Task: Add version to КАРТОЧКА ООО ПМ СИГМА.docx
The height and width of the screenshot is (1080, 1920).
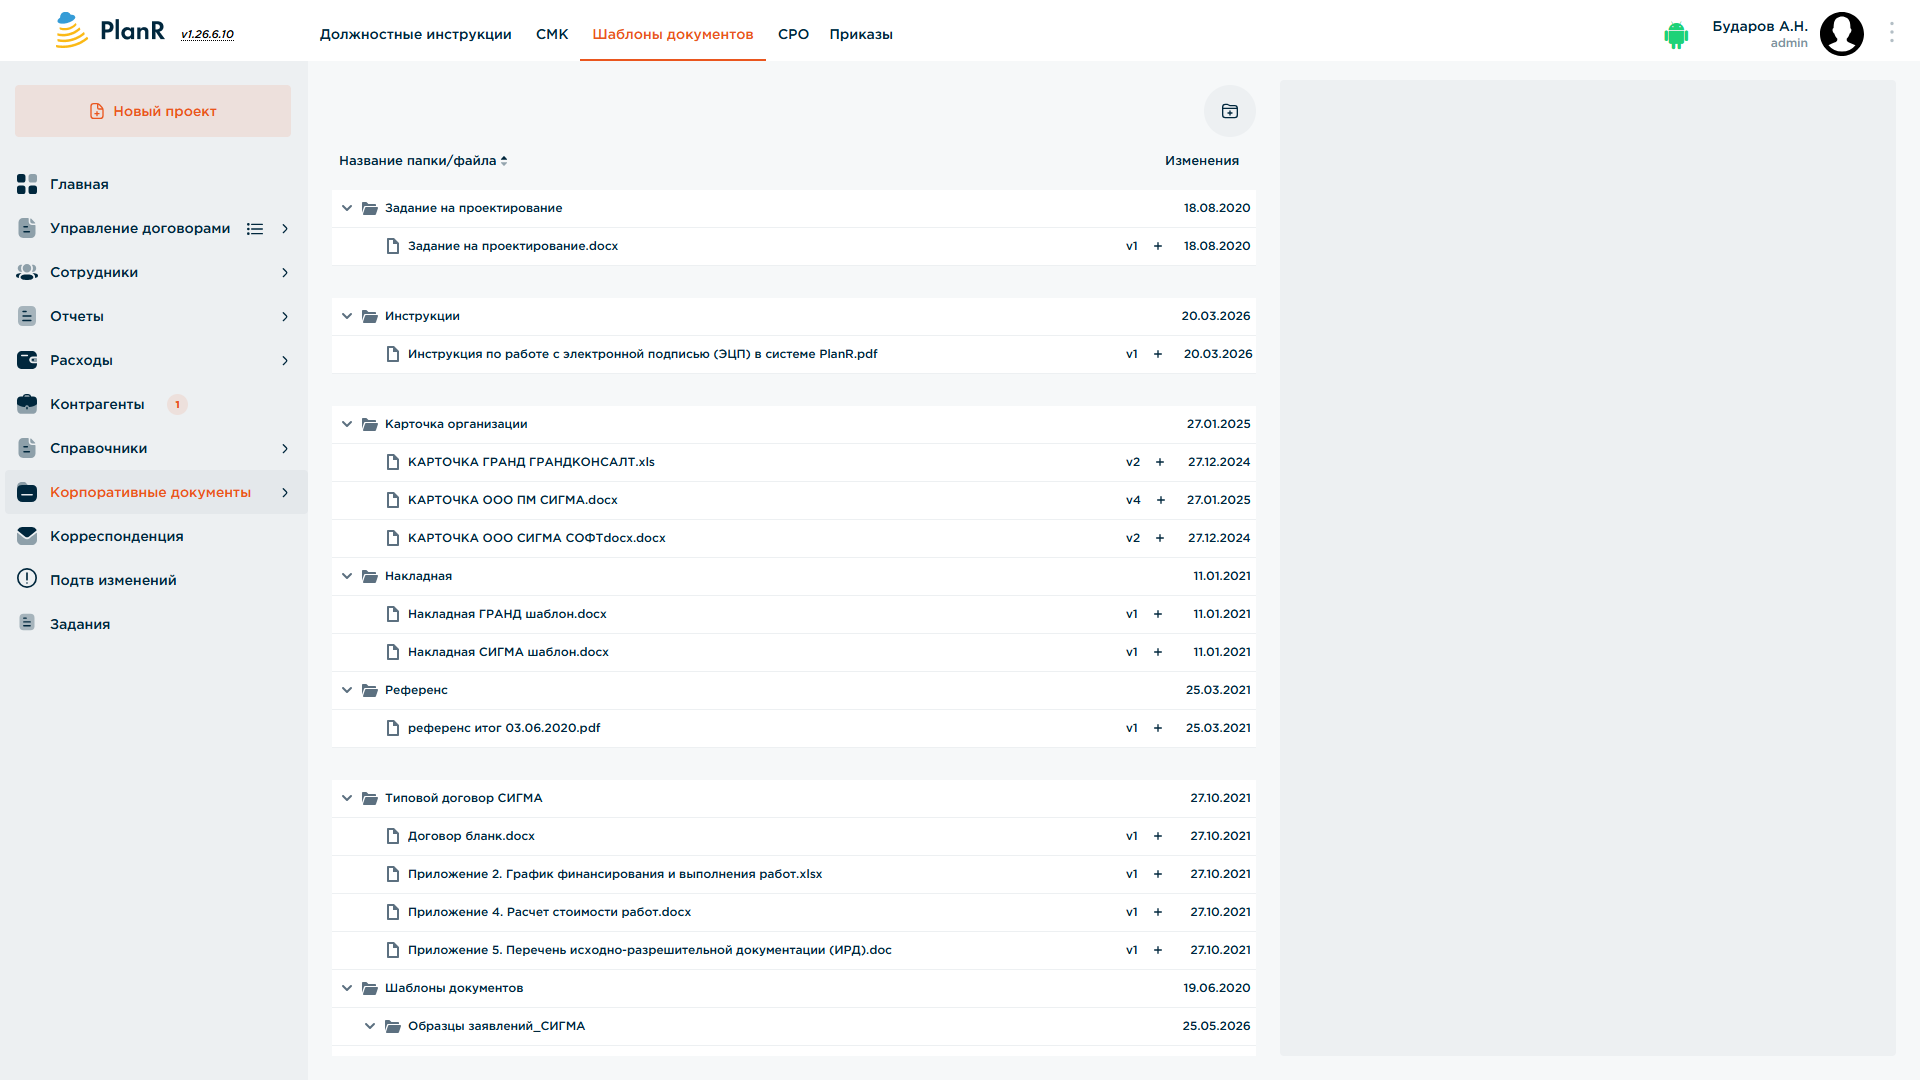Action: (x=1161, y=500)
